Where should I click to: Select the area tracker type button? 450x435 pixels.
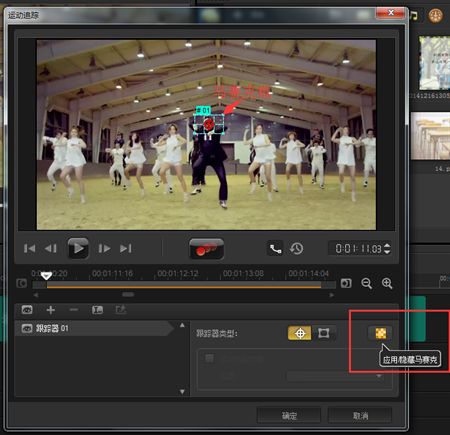point(323,333)
